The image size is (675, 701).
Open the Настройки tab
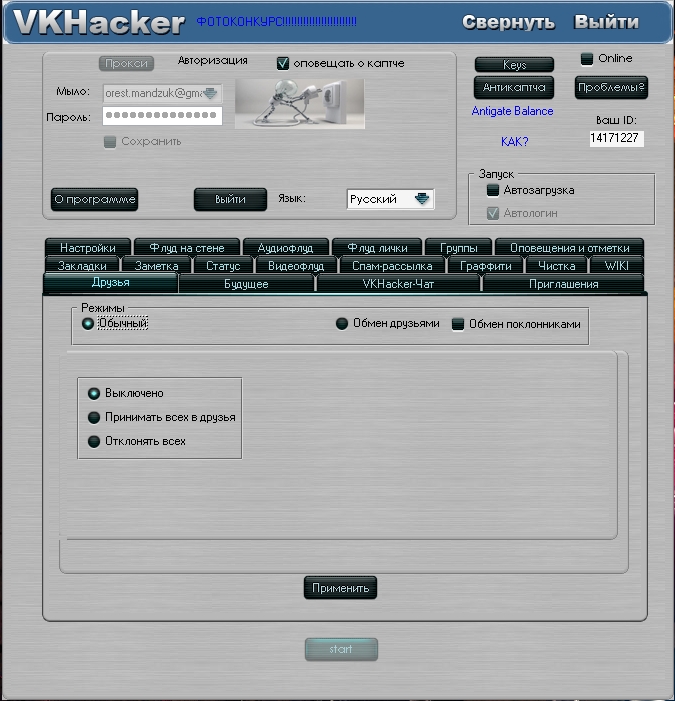click(88, 247)
